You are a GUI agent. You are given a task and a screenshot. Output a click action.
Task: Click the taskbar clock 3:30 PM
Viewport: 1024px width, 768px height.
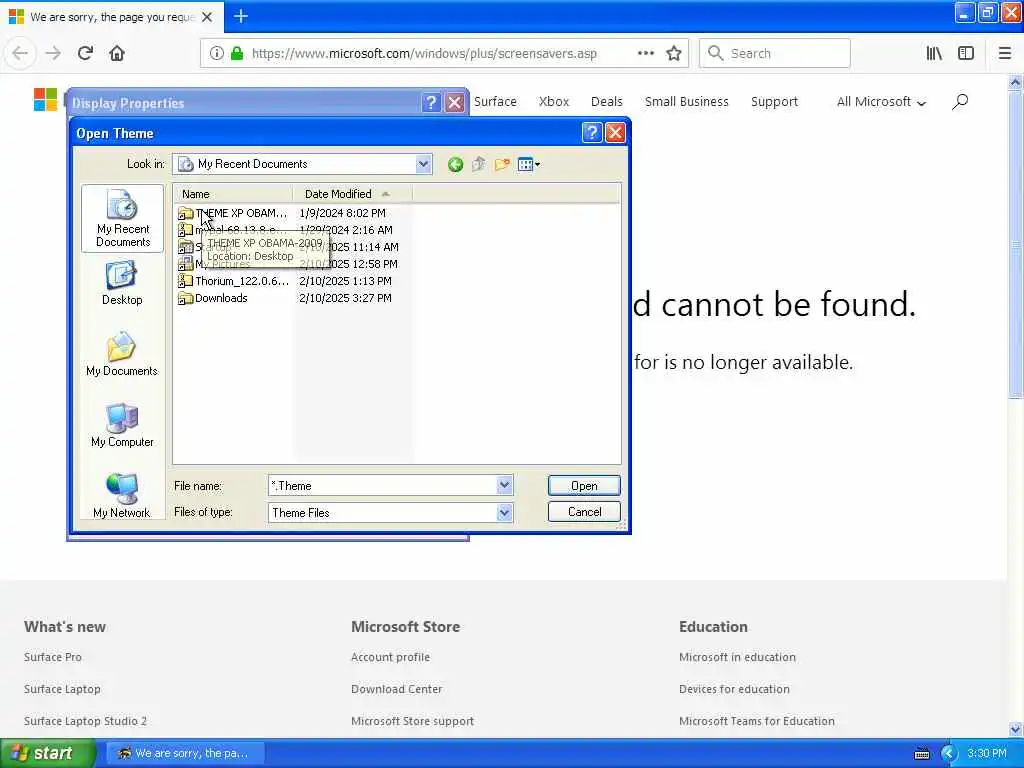pyautogui.click(x=986, y=753)
